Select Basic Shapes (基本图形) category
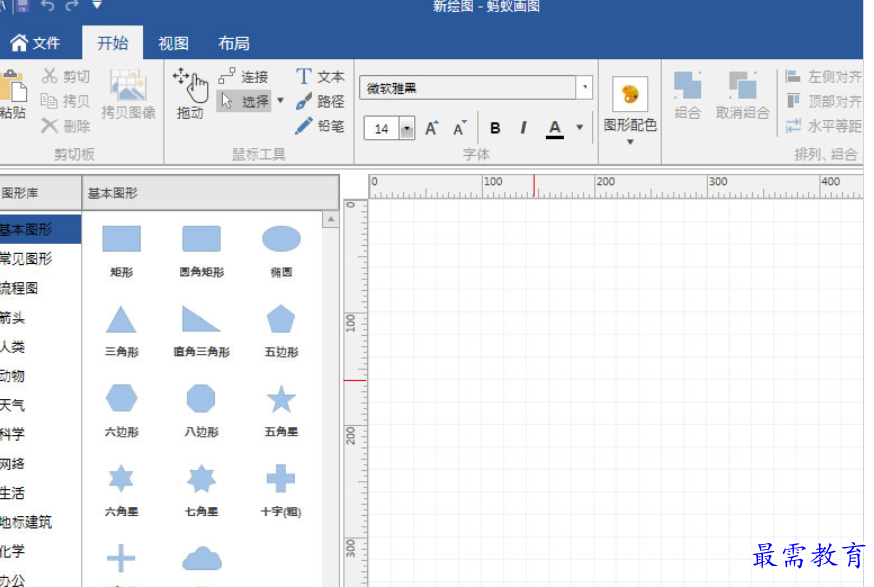 40,230
